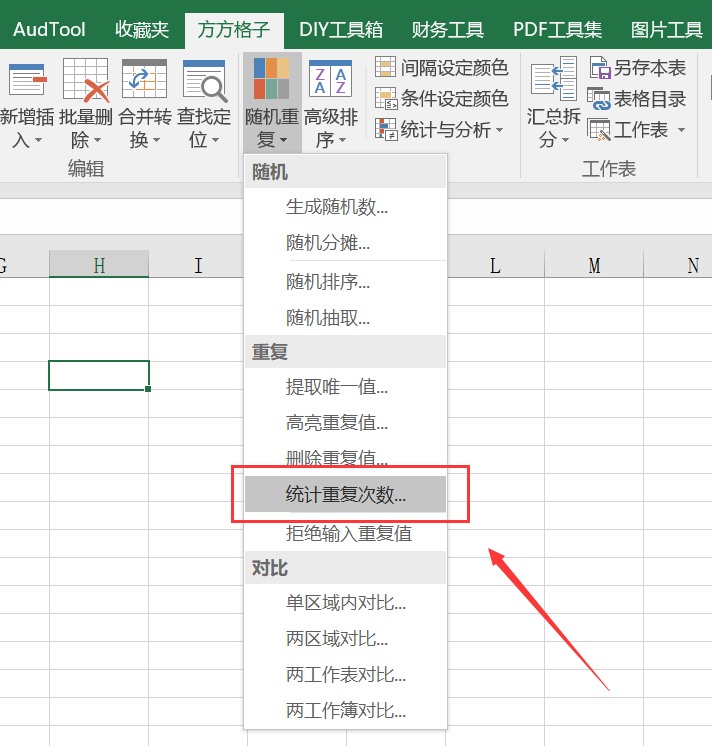The width and height of the screenshot is (712, 746).
Task: Select 随机抽取... menu item
Action: [x=346, y=318]
